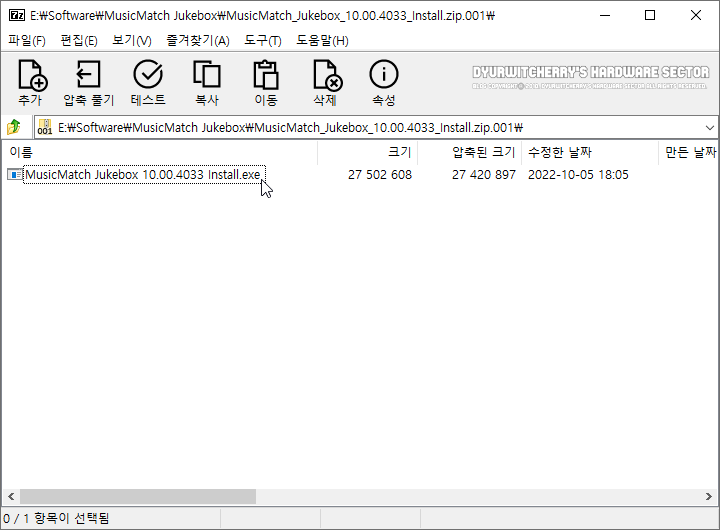Click the Delete (삭제) toolbar icon
The image size is (720, 530).
(x=327, y=74)
